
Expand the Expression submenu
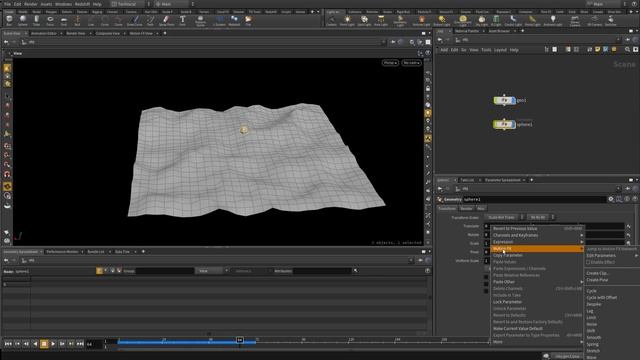[537, 242]
